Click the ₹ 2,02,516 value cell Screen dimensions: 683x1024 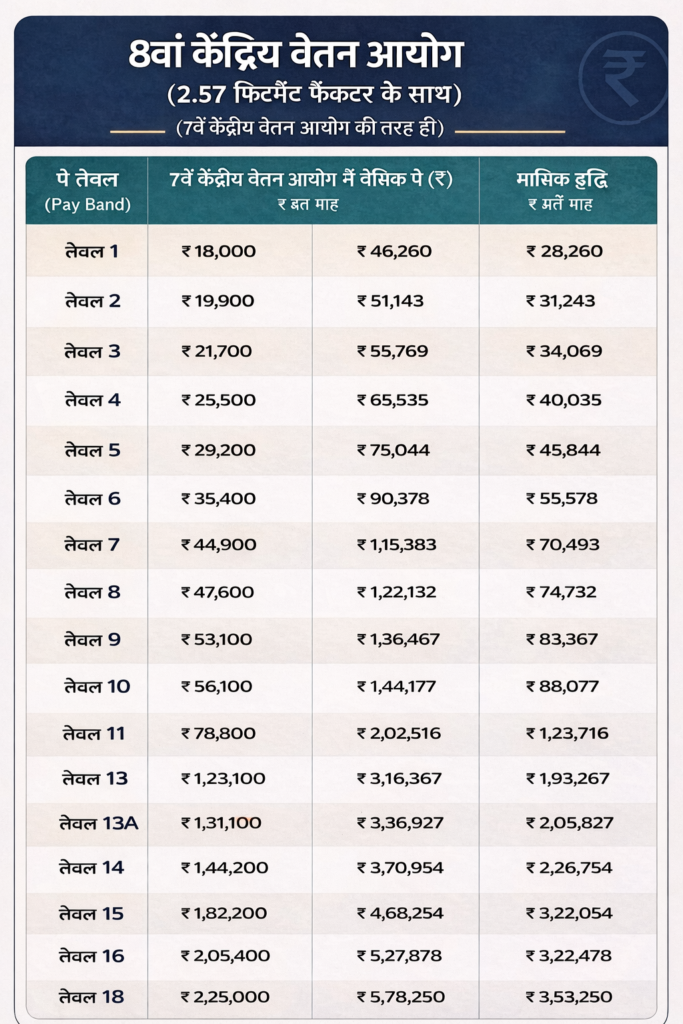(x=398, y=733)
